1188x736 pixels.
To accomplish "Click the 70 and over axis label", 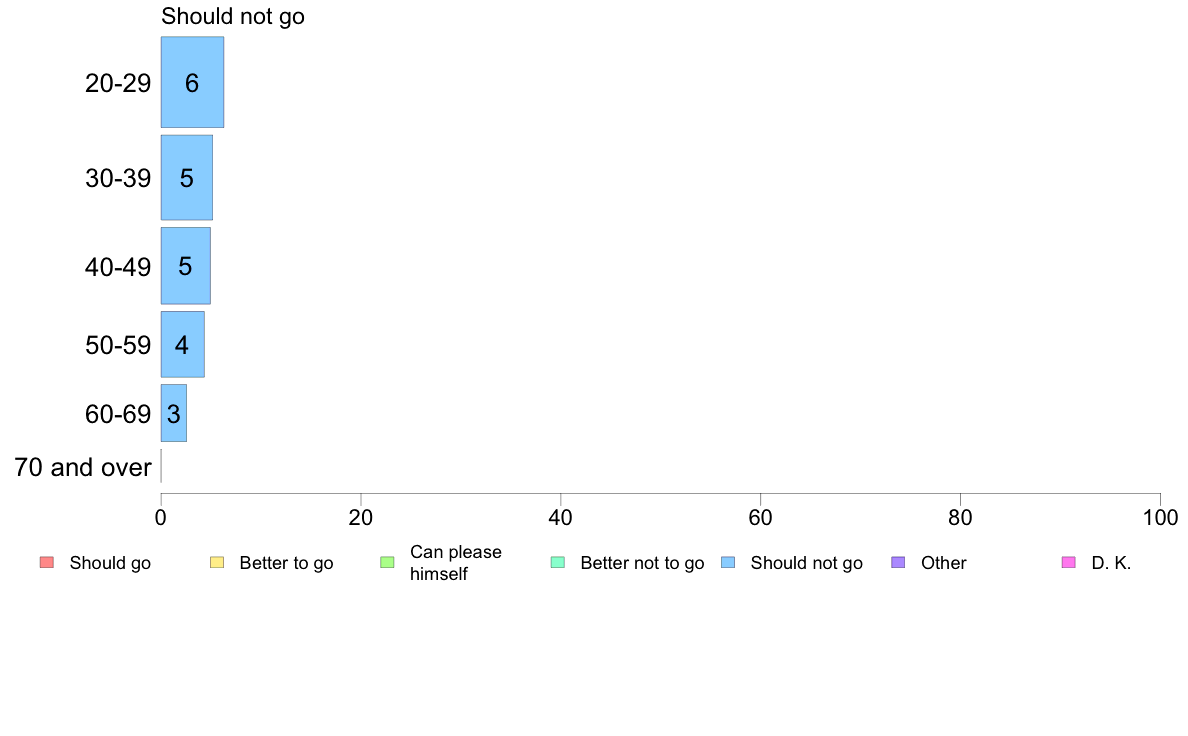I will 83,467.
